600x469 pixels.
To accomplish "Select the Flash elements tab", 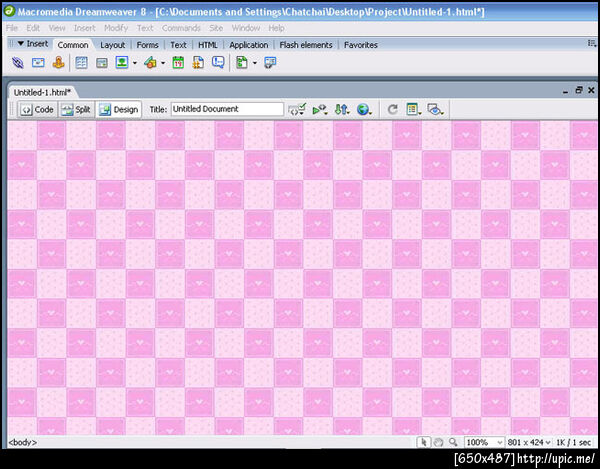I will click(306, 45).
